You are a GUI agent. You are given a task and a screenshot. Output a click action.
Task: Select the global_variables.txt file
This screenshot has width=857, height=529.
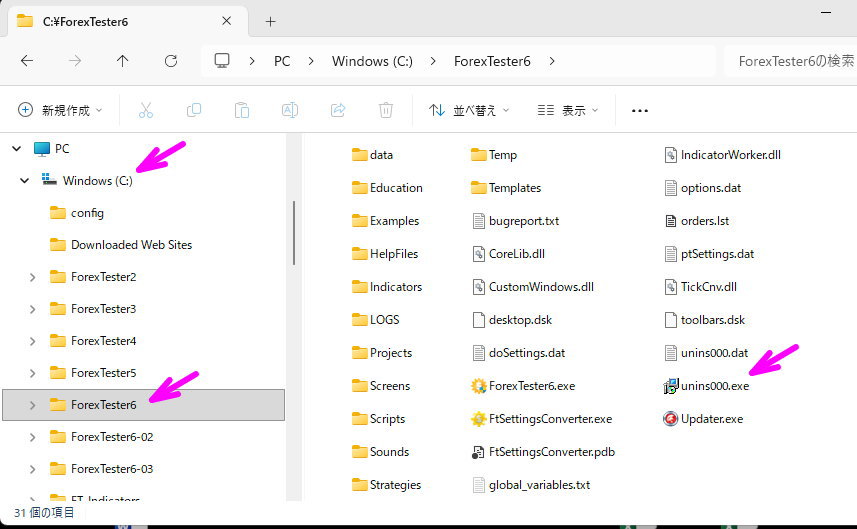(x=531, y=485)
